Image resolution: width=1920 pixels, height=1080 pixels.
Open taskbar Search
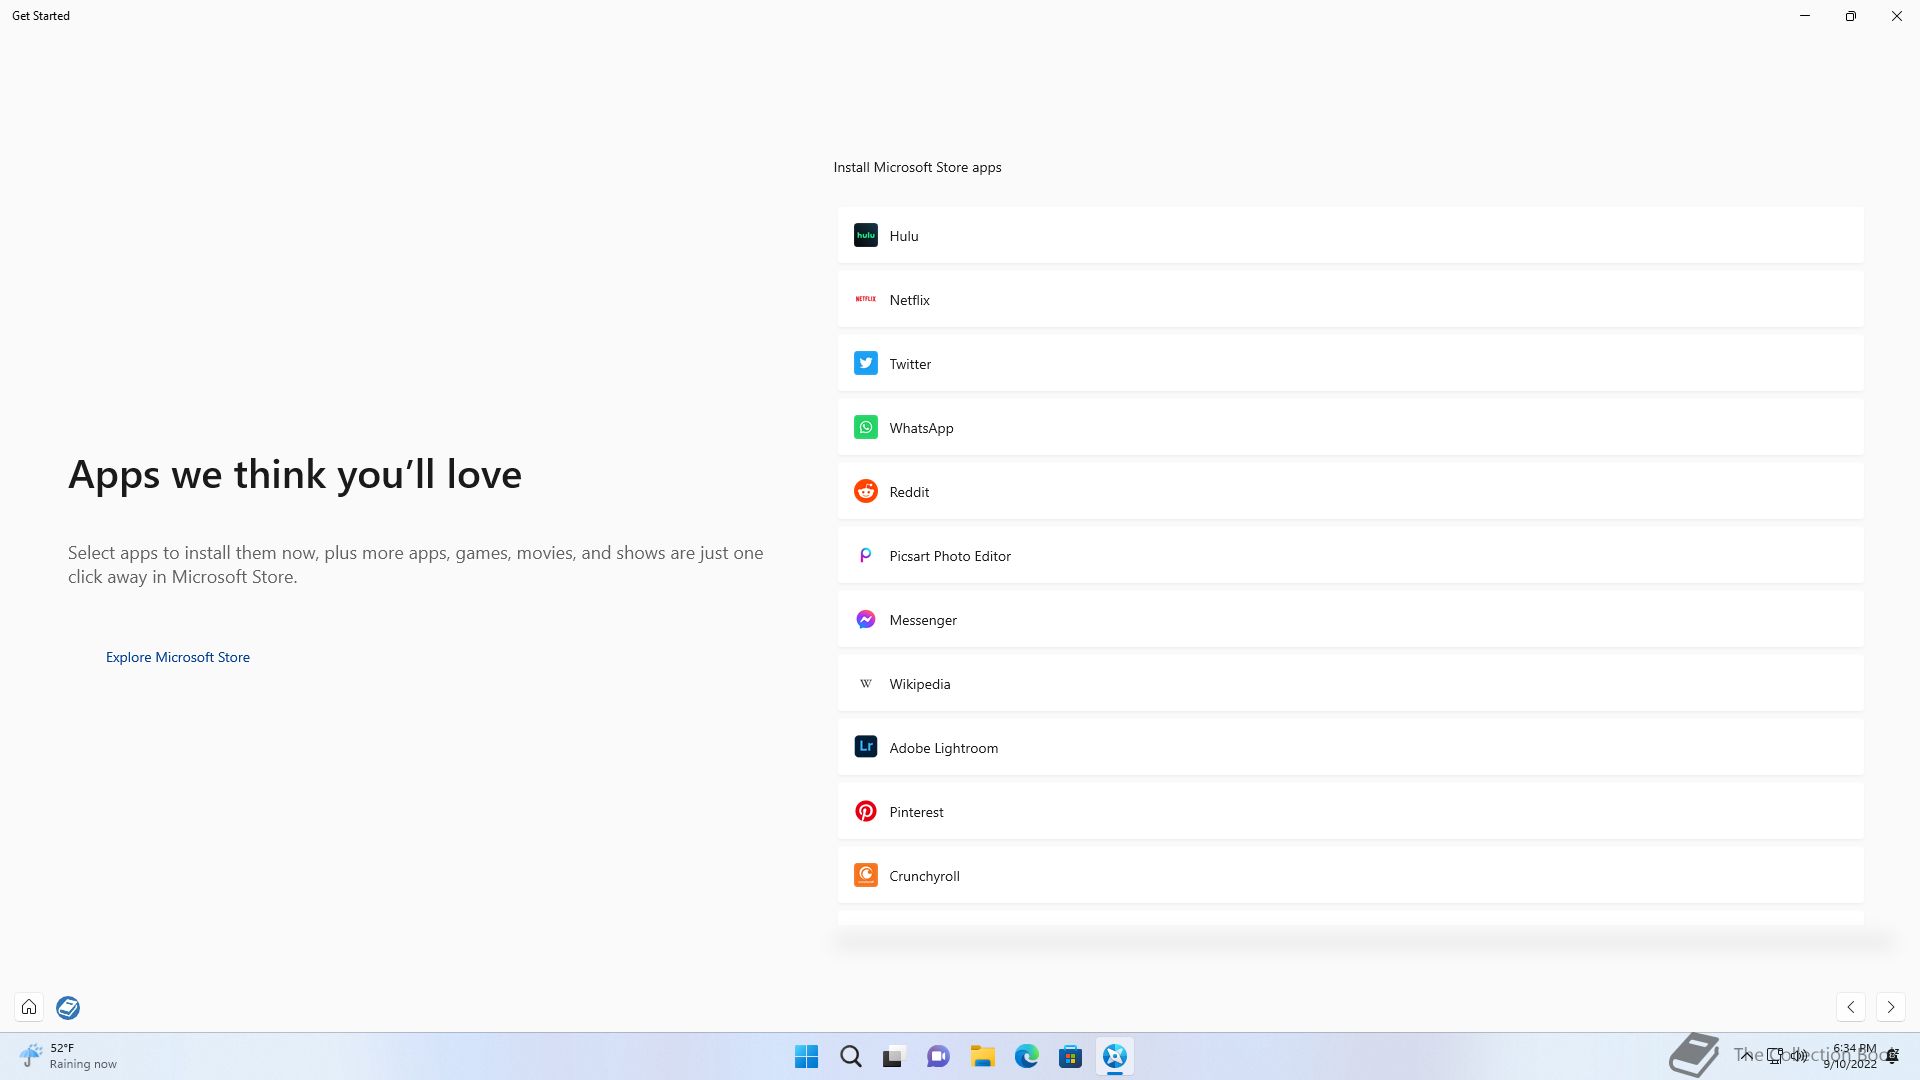tap(850, 1056)
